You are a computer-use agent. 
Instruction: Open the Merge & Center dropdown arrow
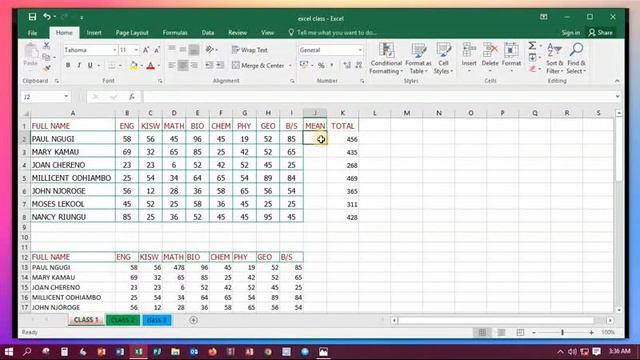[x=290, y=65]
